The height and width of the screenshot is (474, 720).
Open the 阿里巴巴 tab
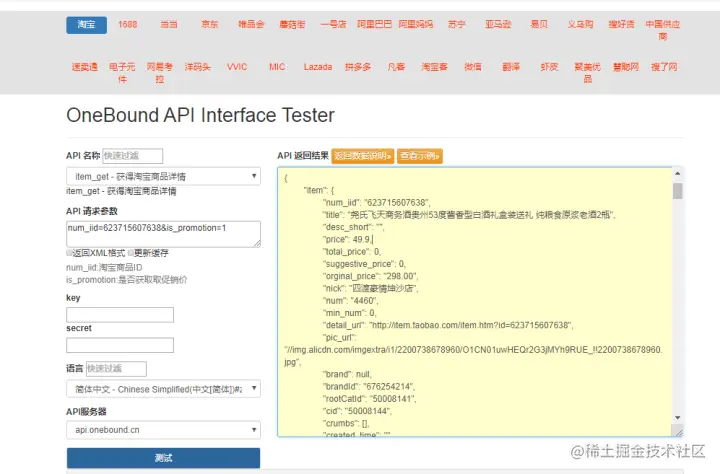(374, 25)
